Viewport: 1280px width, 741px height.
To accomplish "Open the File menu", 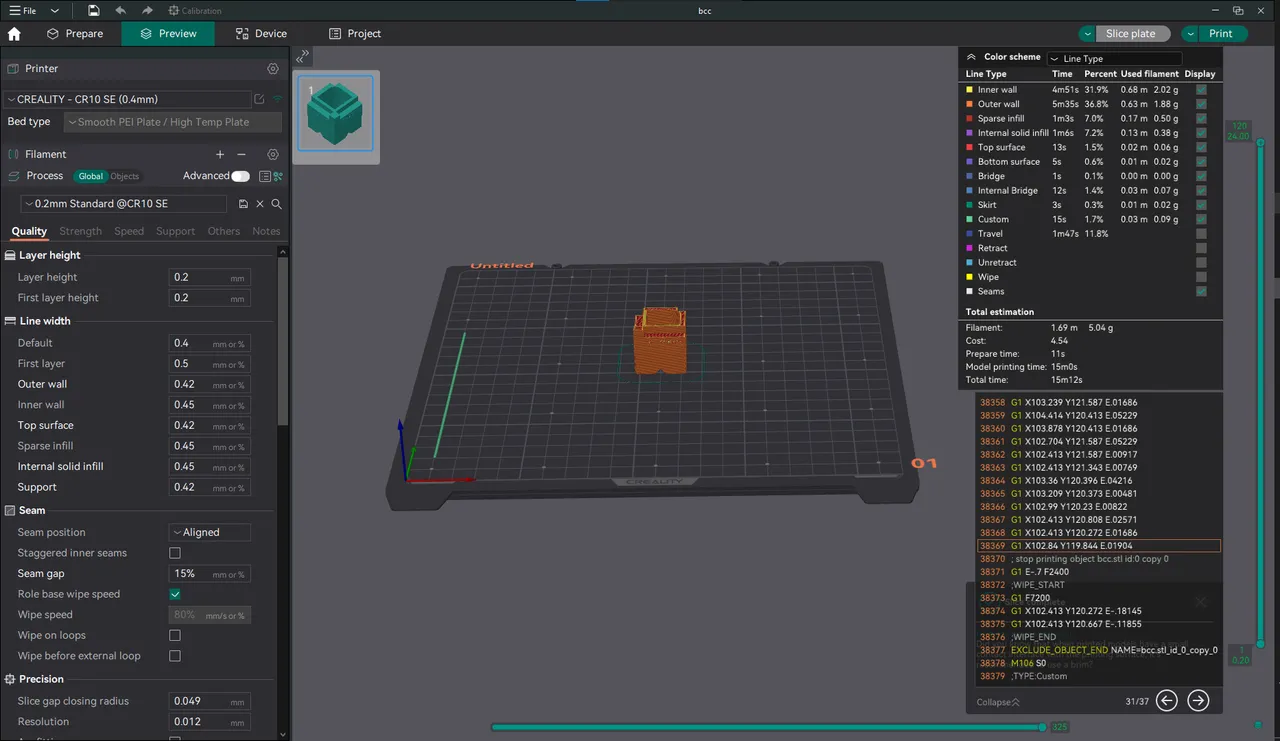I will [27, 10].
